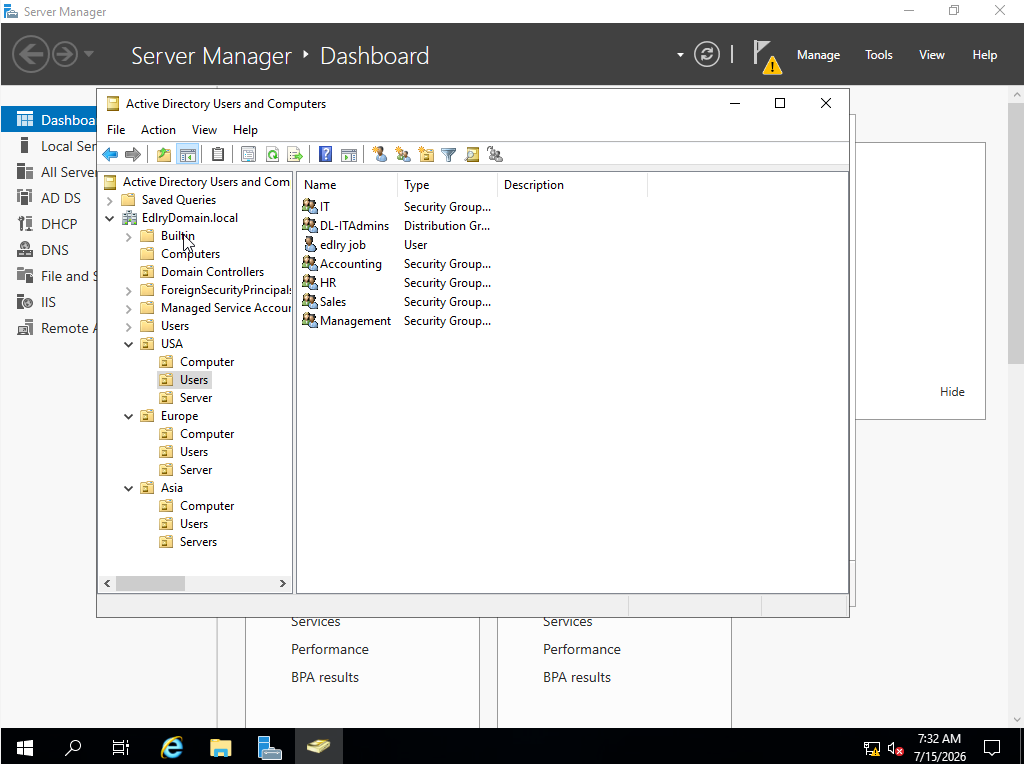
Task: Open the View menu in ADUC
Action: coord(204,130)
